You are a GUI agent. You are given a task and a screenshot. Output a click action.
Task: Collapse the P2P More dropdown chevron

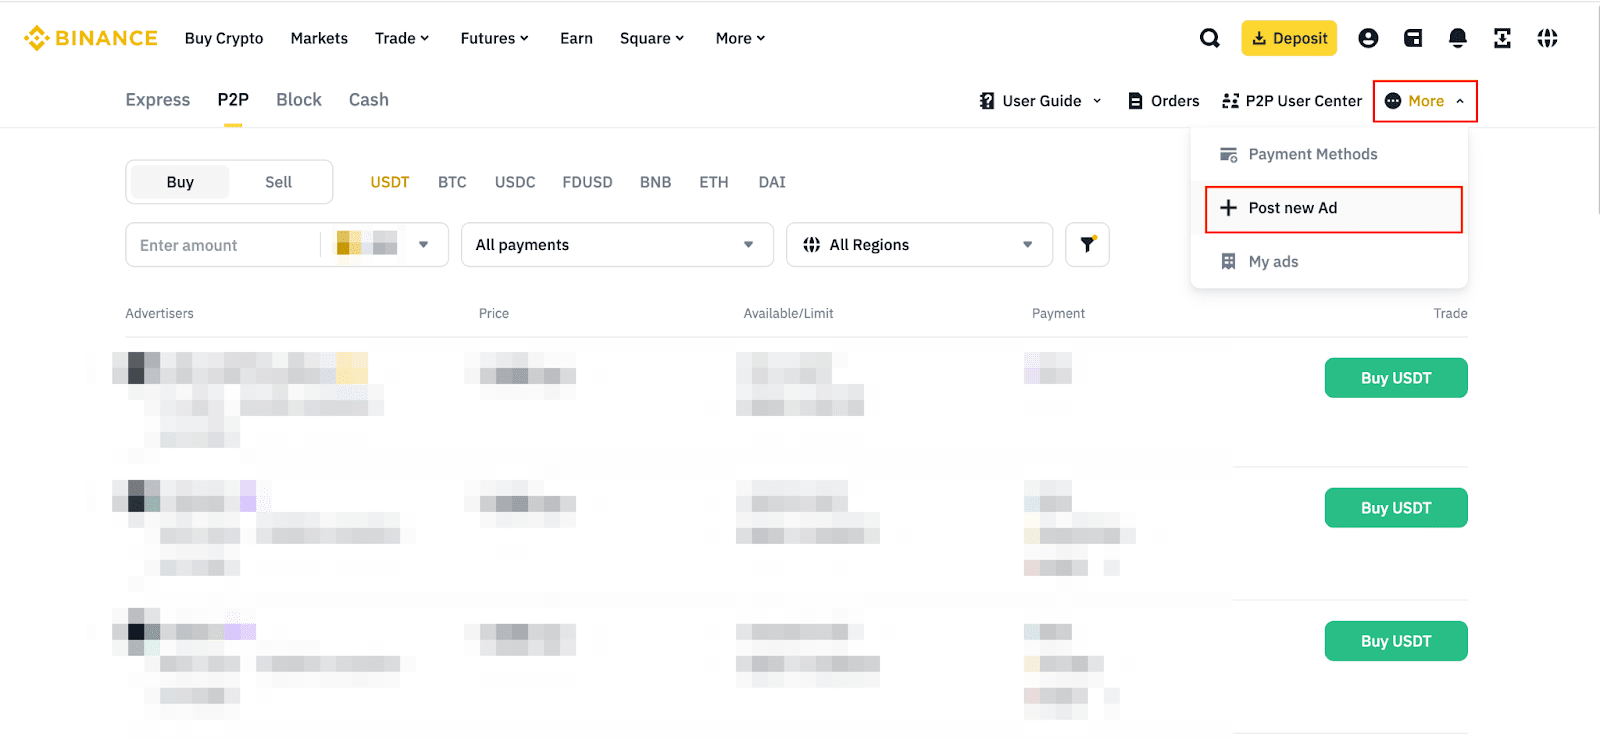coord(1460,101)
